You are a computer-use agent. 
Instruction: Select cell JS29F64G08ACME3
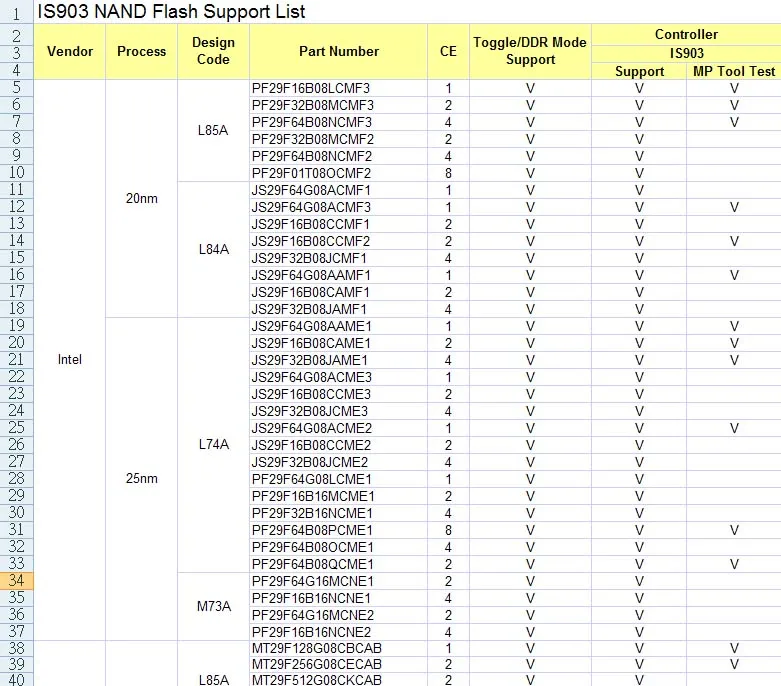(x=338, y=377)
